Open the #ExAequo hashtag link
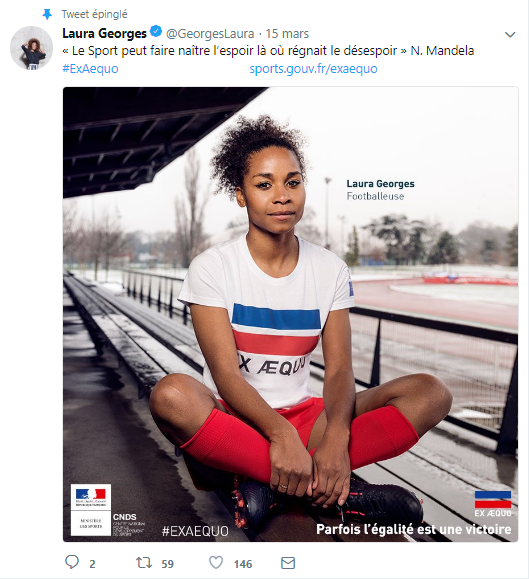This screenshot has width=529, height=579. click(90, 69)
